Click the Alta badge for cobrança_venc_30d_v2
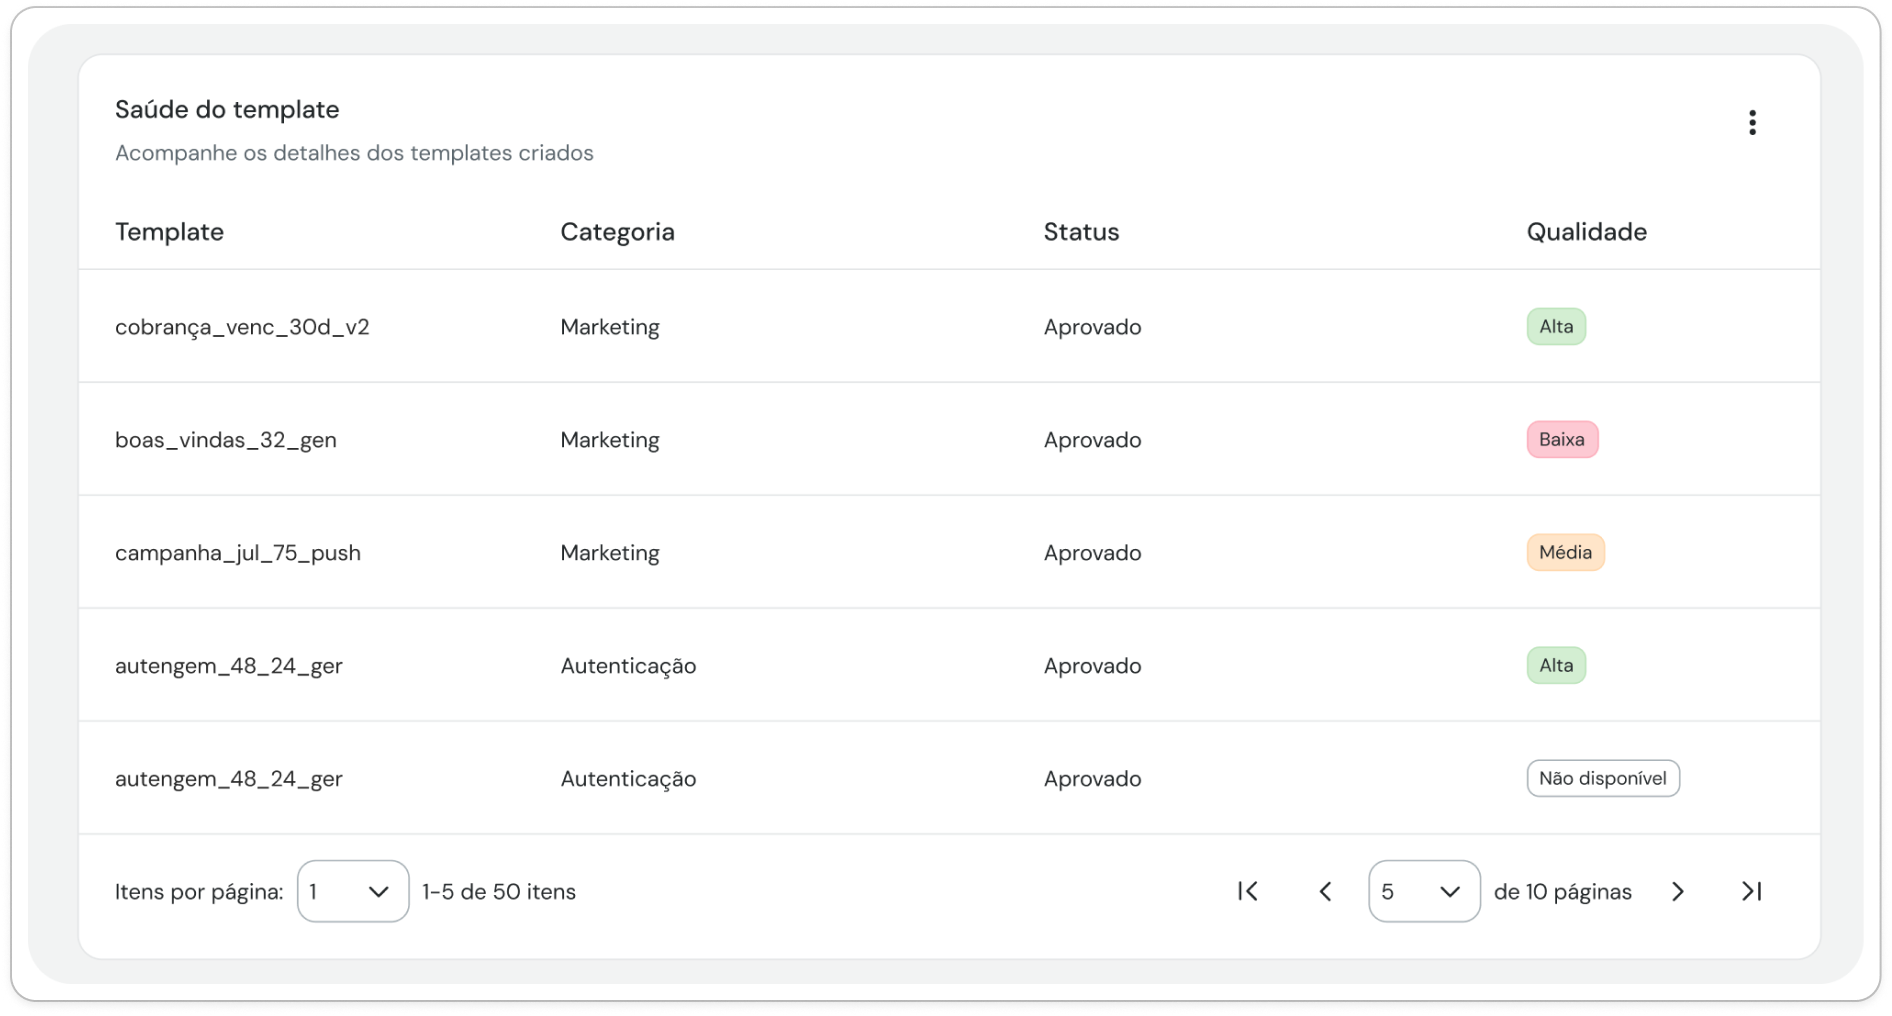The height and width of the screenshot is (1016, 1892). pos(1556,326)
